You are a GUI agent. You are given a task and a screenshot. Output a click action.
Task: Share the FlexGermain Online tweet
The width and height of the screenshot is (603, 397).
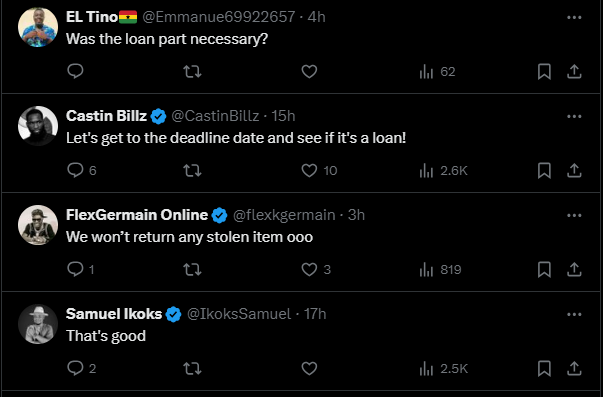coord(574,269)
